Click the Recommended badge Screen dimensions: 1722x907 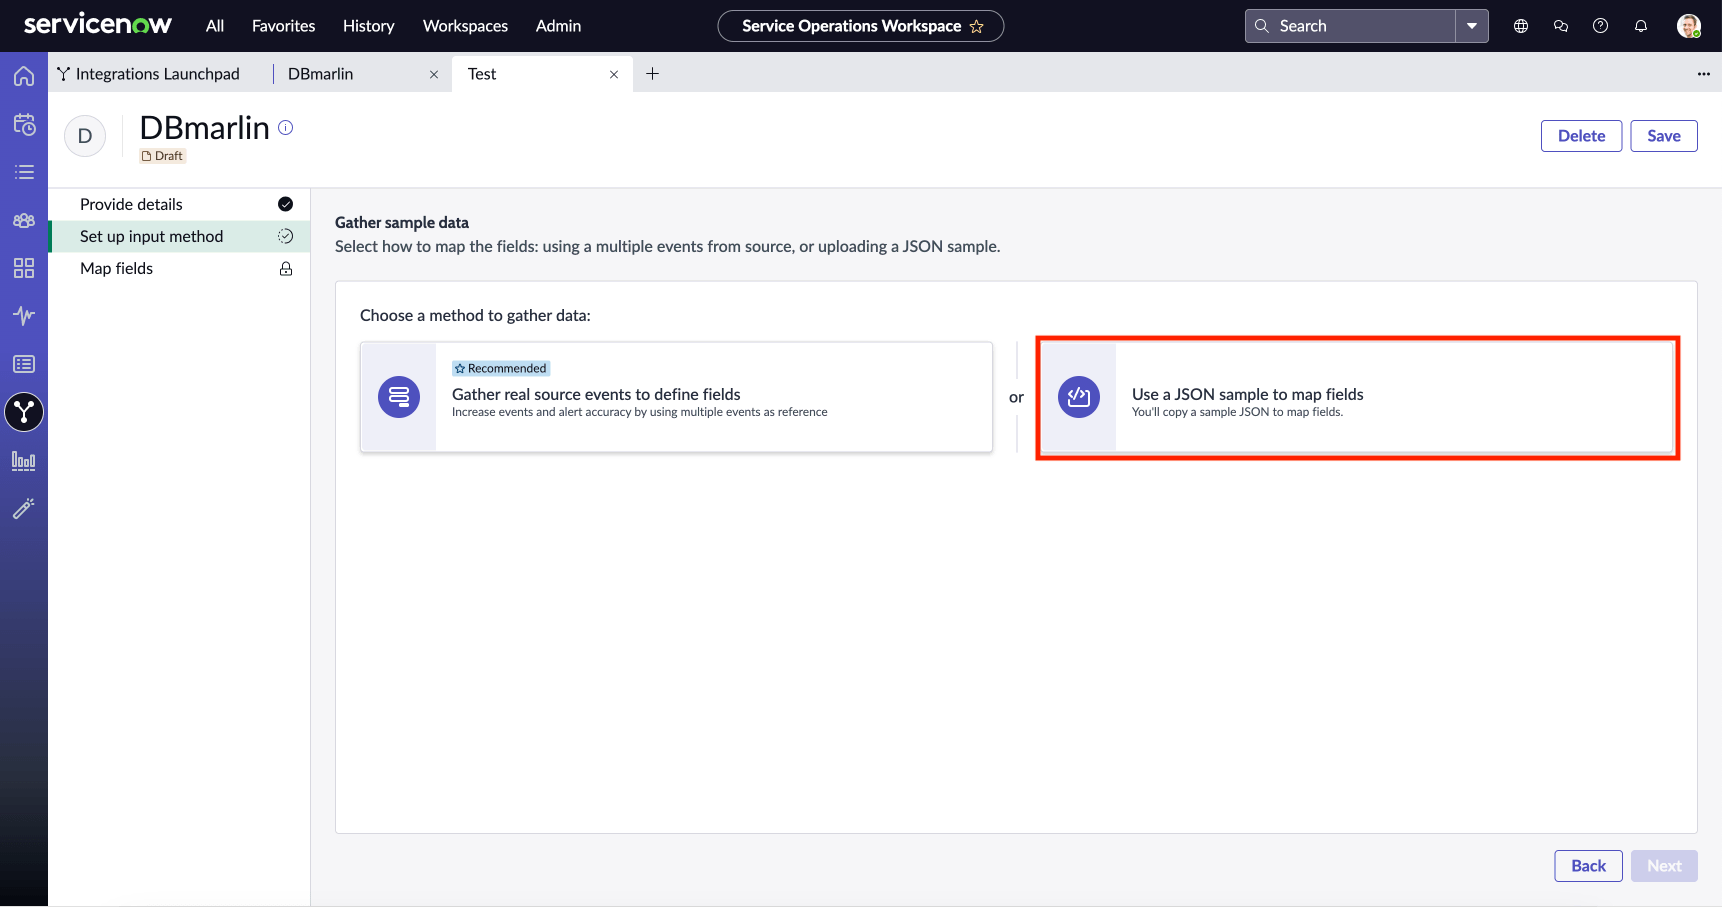tap(501, 368)
